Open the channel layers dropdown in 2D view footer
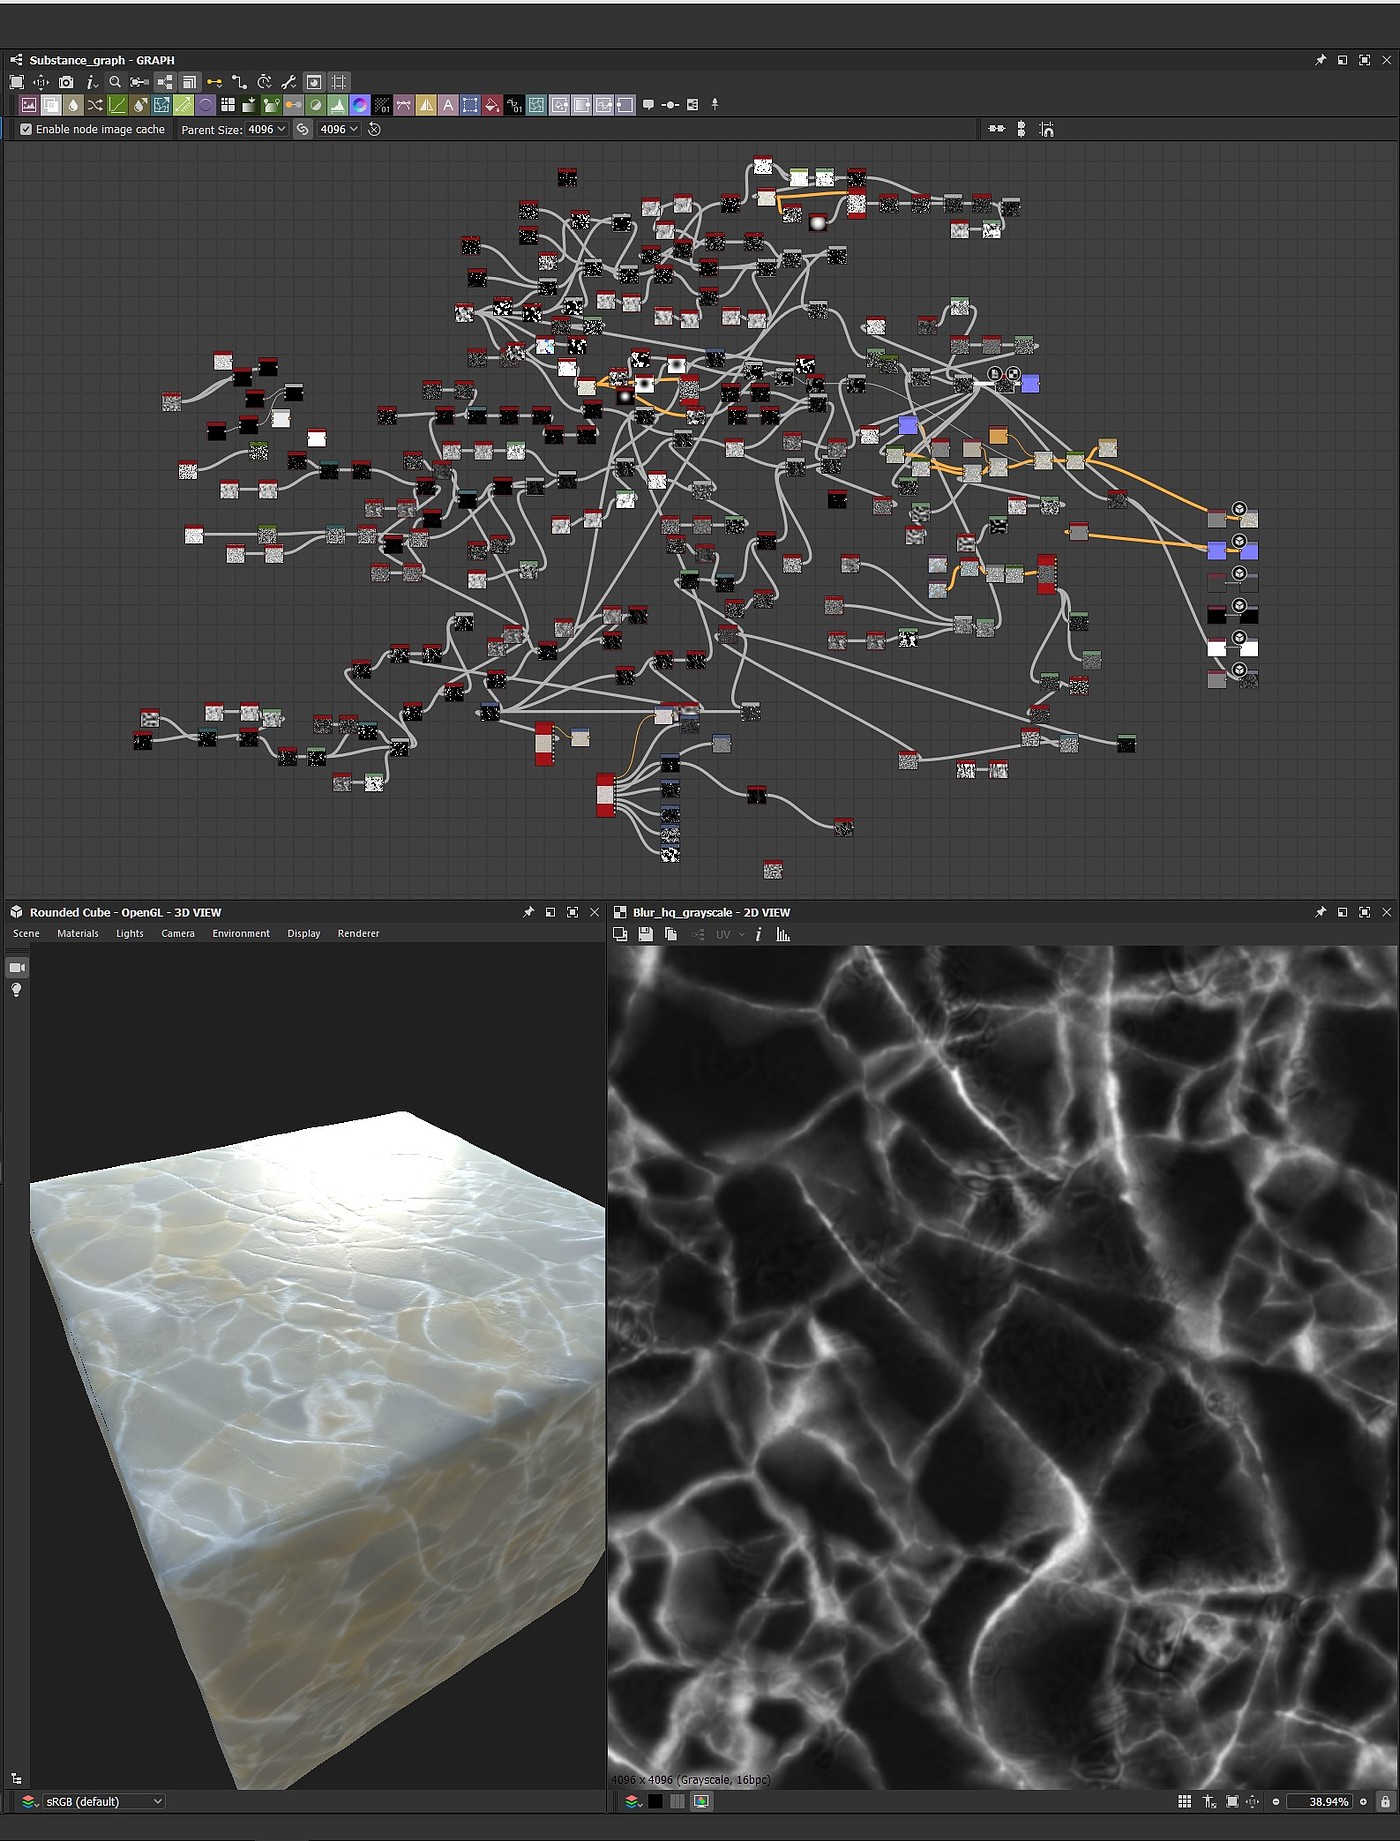The width and height of the screenshot is (1400, 1841). tap(632, 1801)
